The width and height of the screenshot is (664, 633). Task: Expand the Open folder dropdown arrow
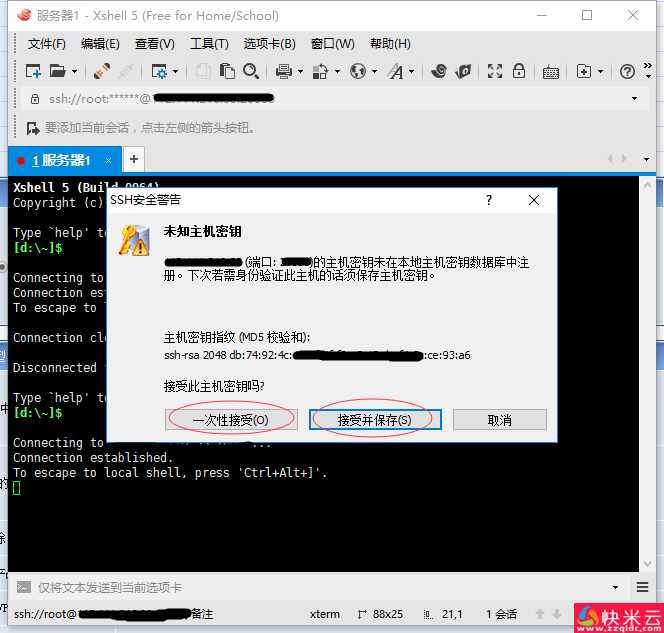tap(75, 72)
